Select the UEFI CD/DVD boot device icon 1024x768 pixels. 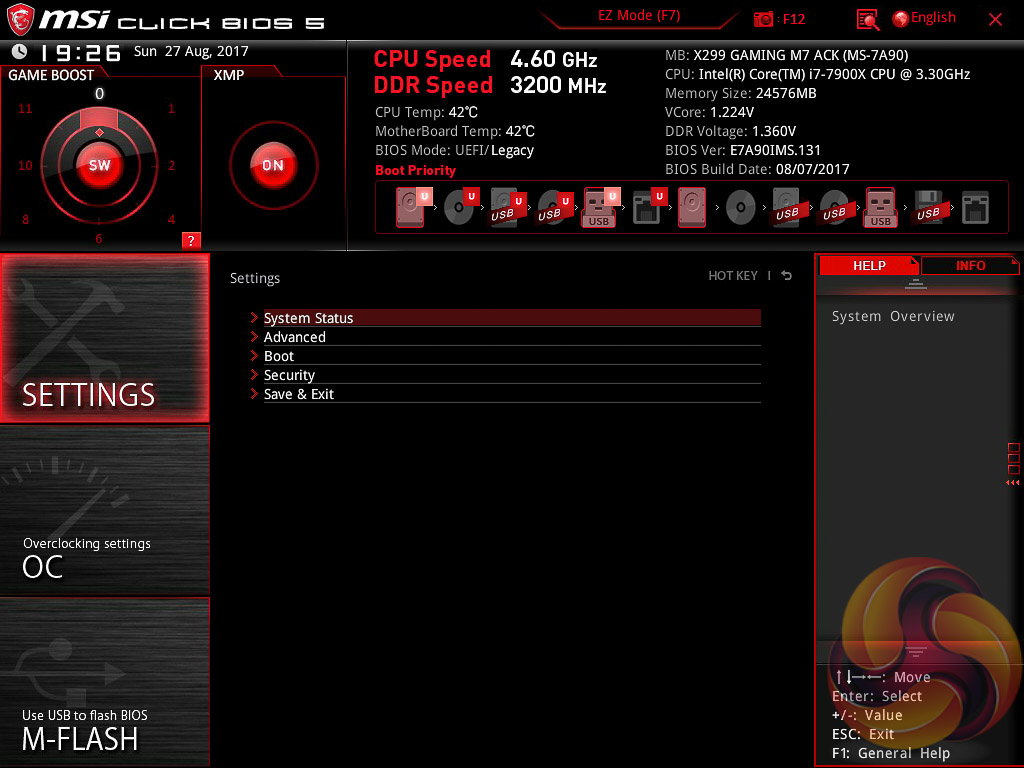pos(460,207)
